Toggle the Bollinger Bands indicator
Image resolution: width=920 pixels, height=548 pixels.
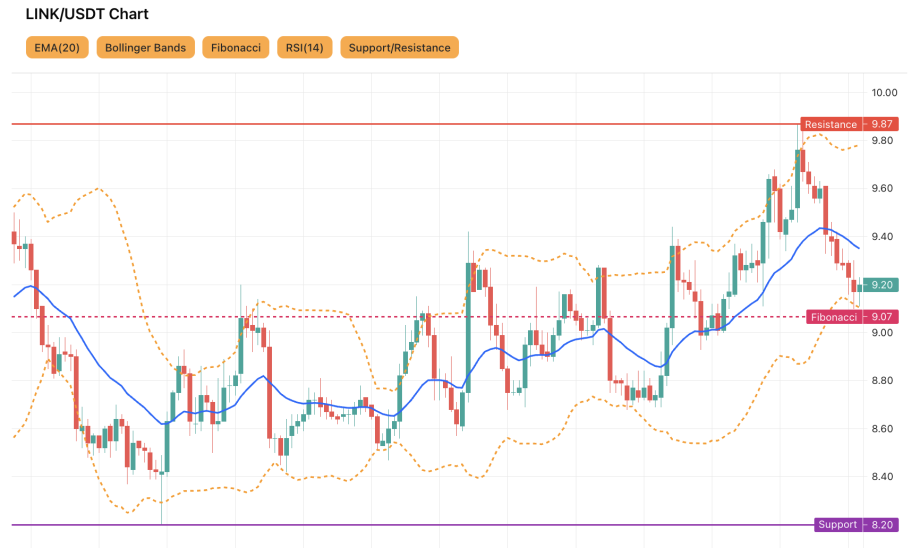[145, 47]
